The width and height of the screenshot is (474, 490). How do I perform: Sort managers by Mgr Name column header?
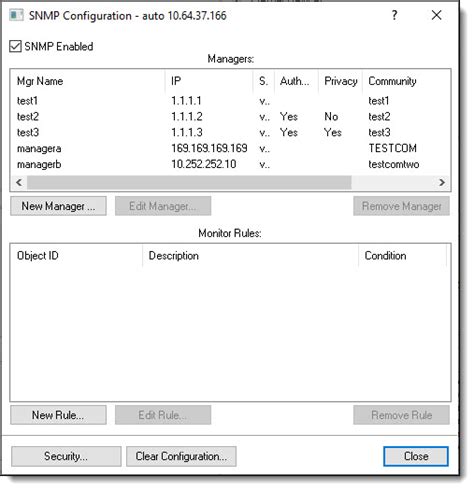tap(88, 81)
